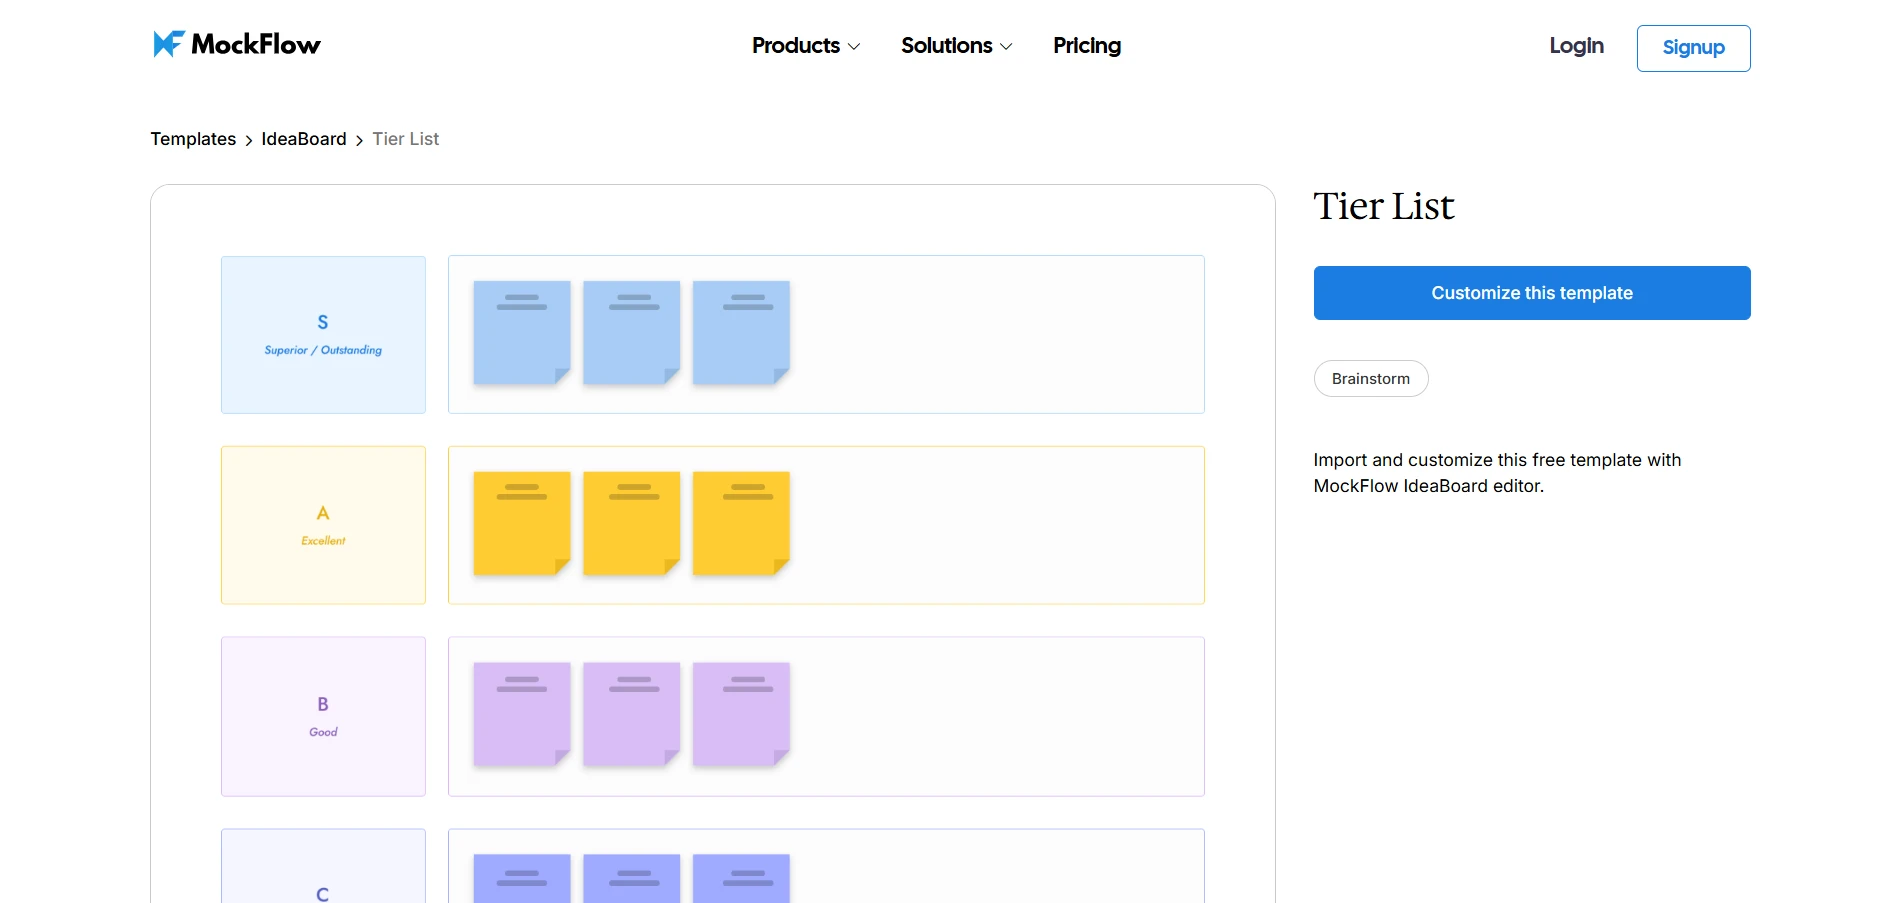Select the middle yellow sticky note in A tier

pos(631,523)
